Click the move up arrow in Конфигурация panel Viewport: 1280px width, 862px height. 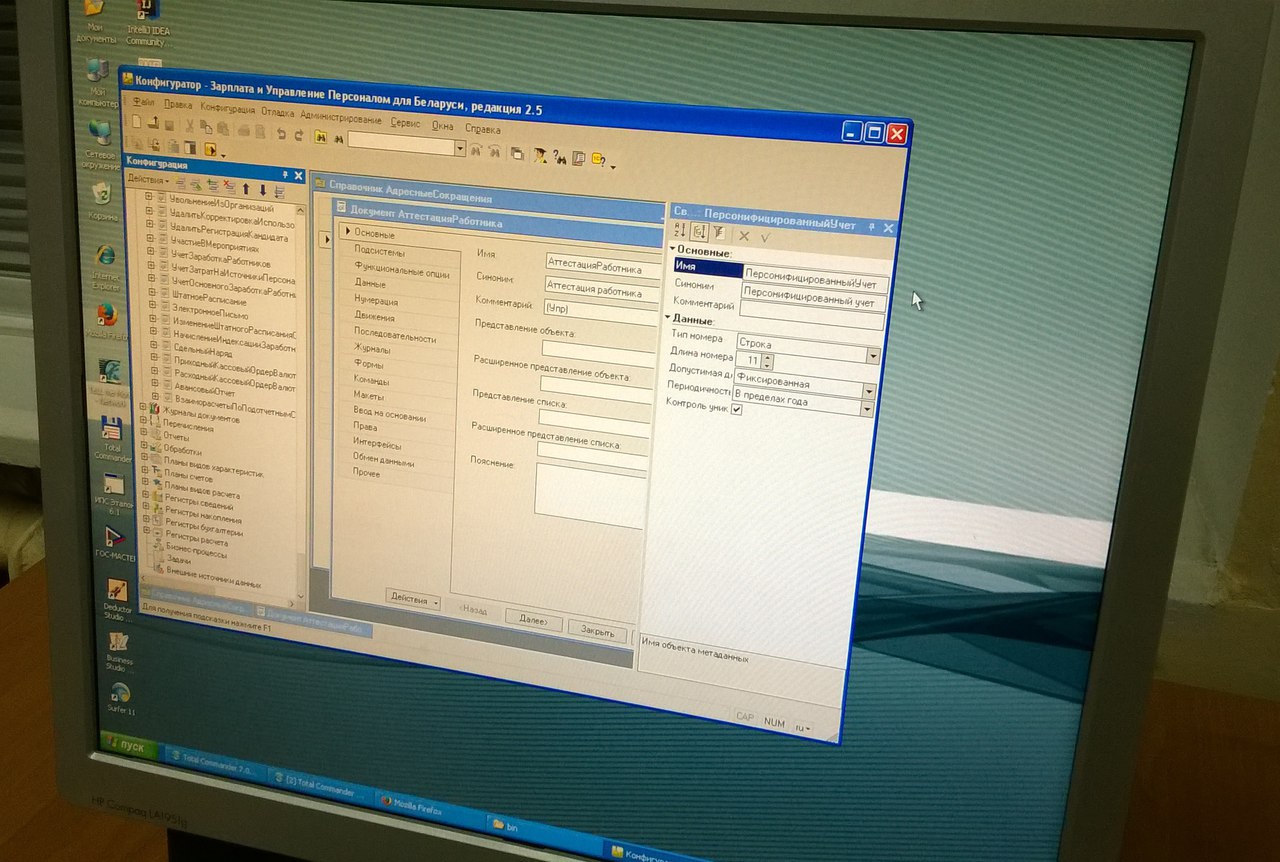click(246, 189)
